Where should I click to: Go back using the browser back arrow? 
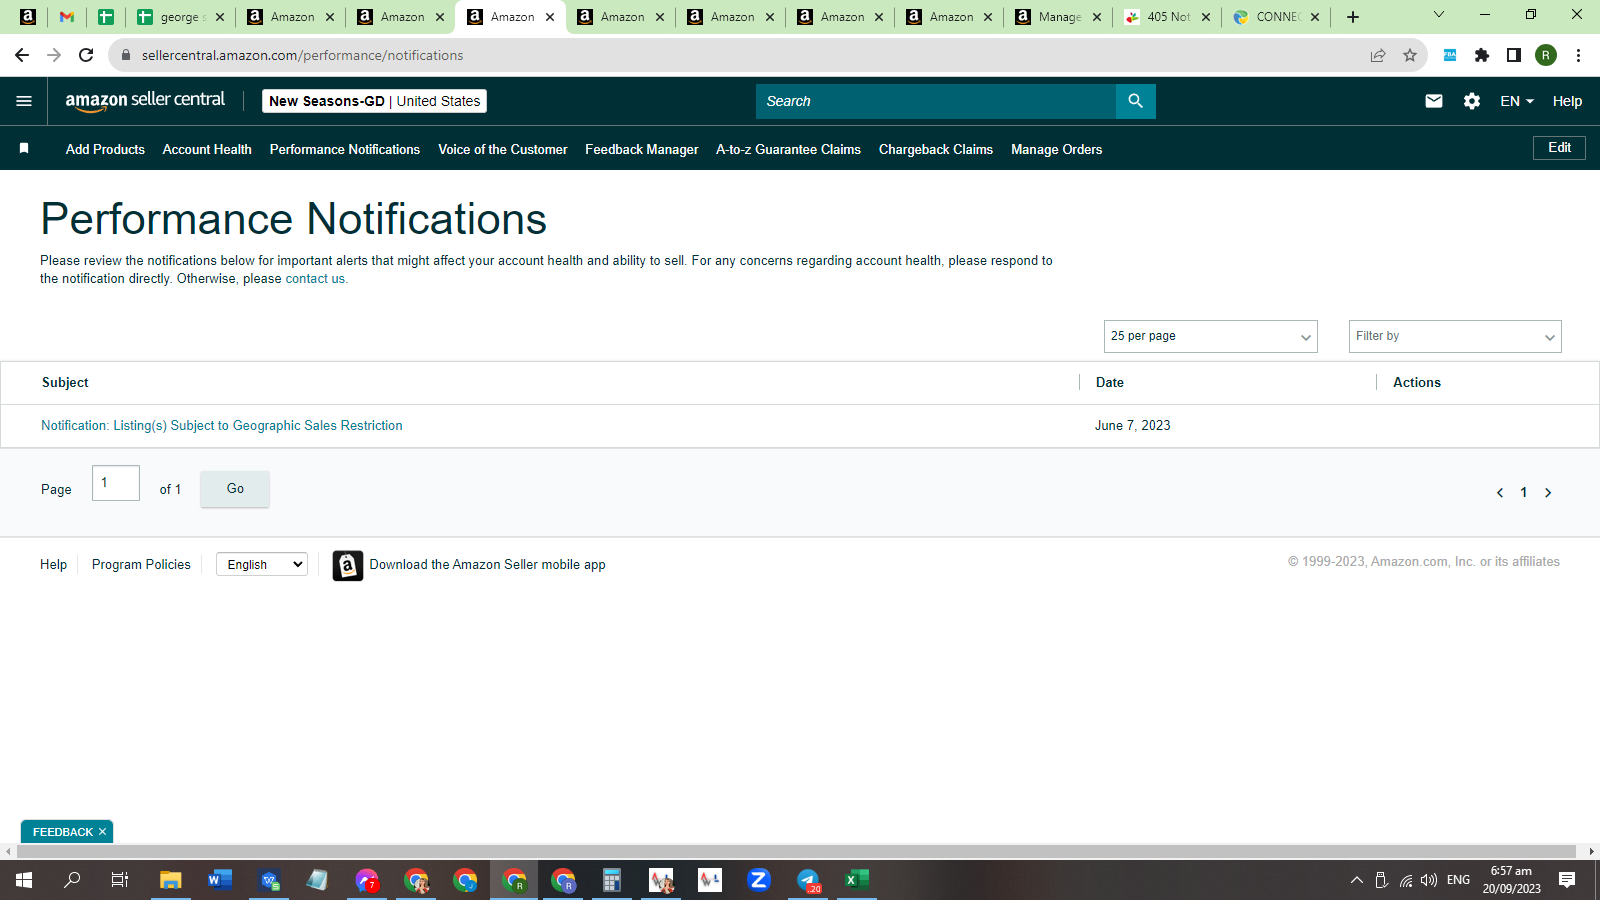(22, 55)
